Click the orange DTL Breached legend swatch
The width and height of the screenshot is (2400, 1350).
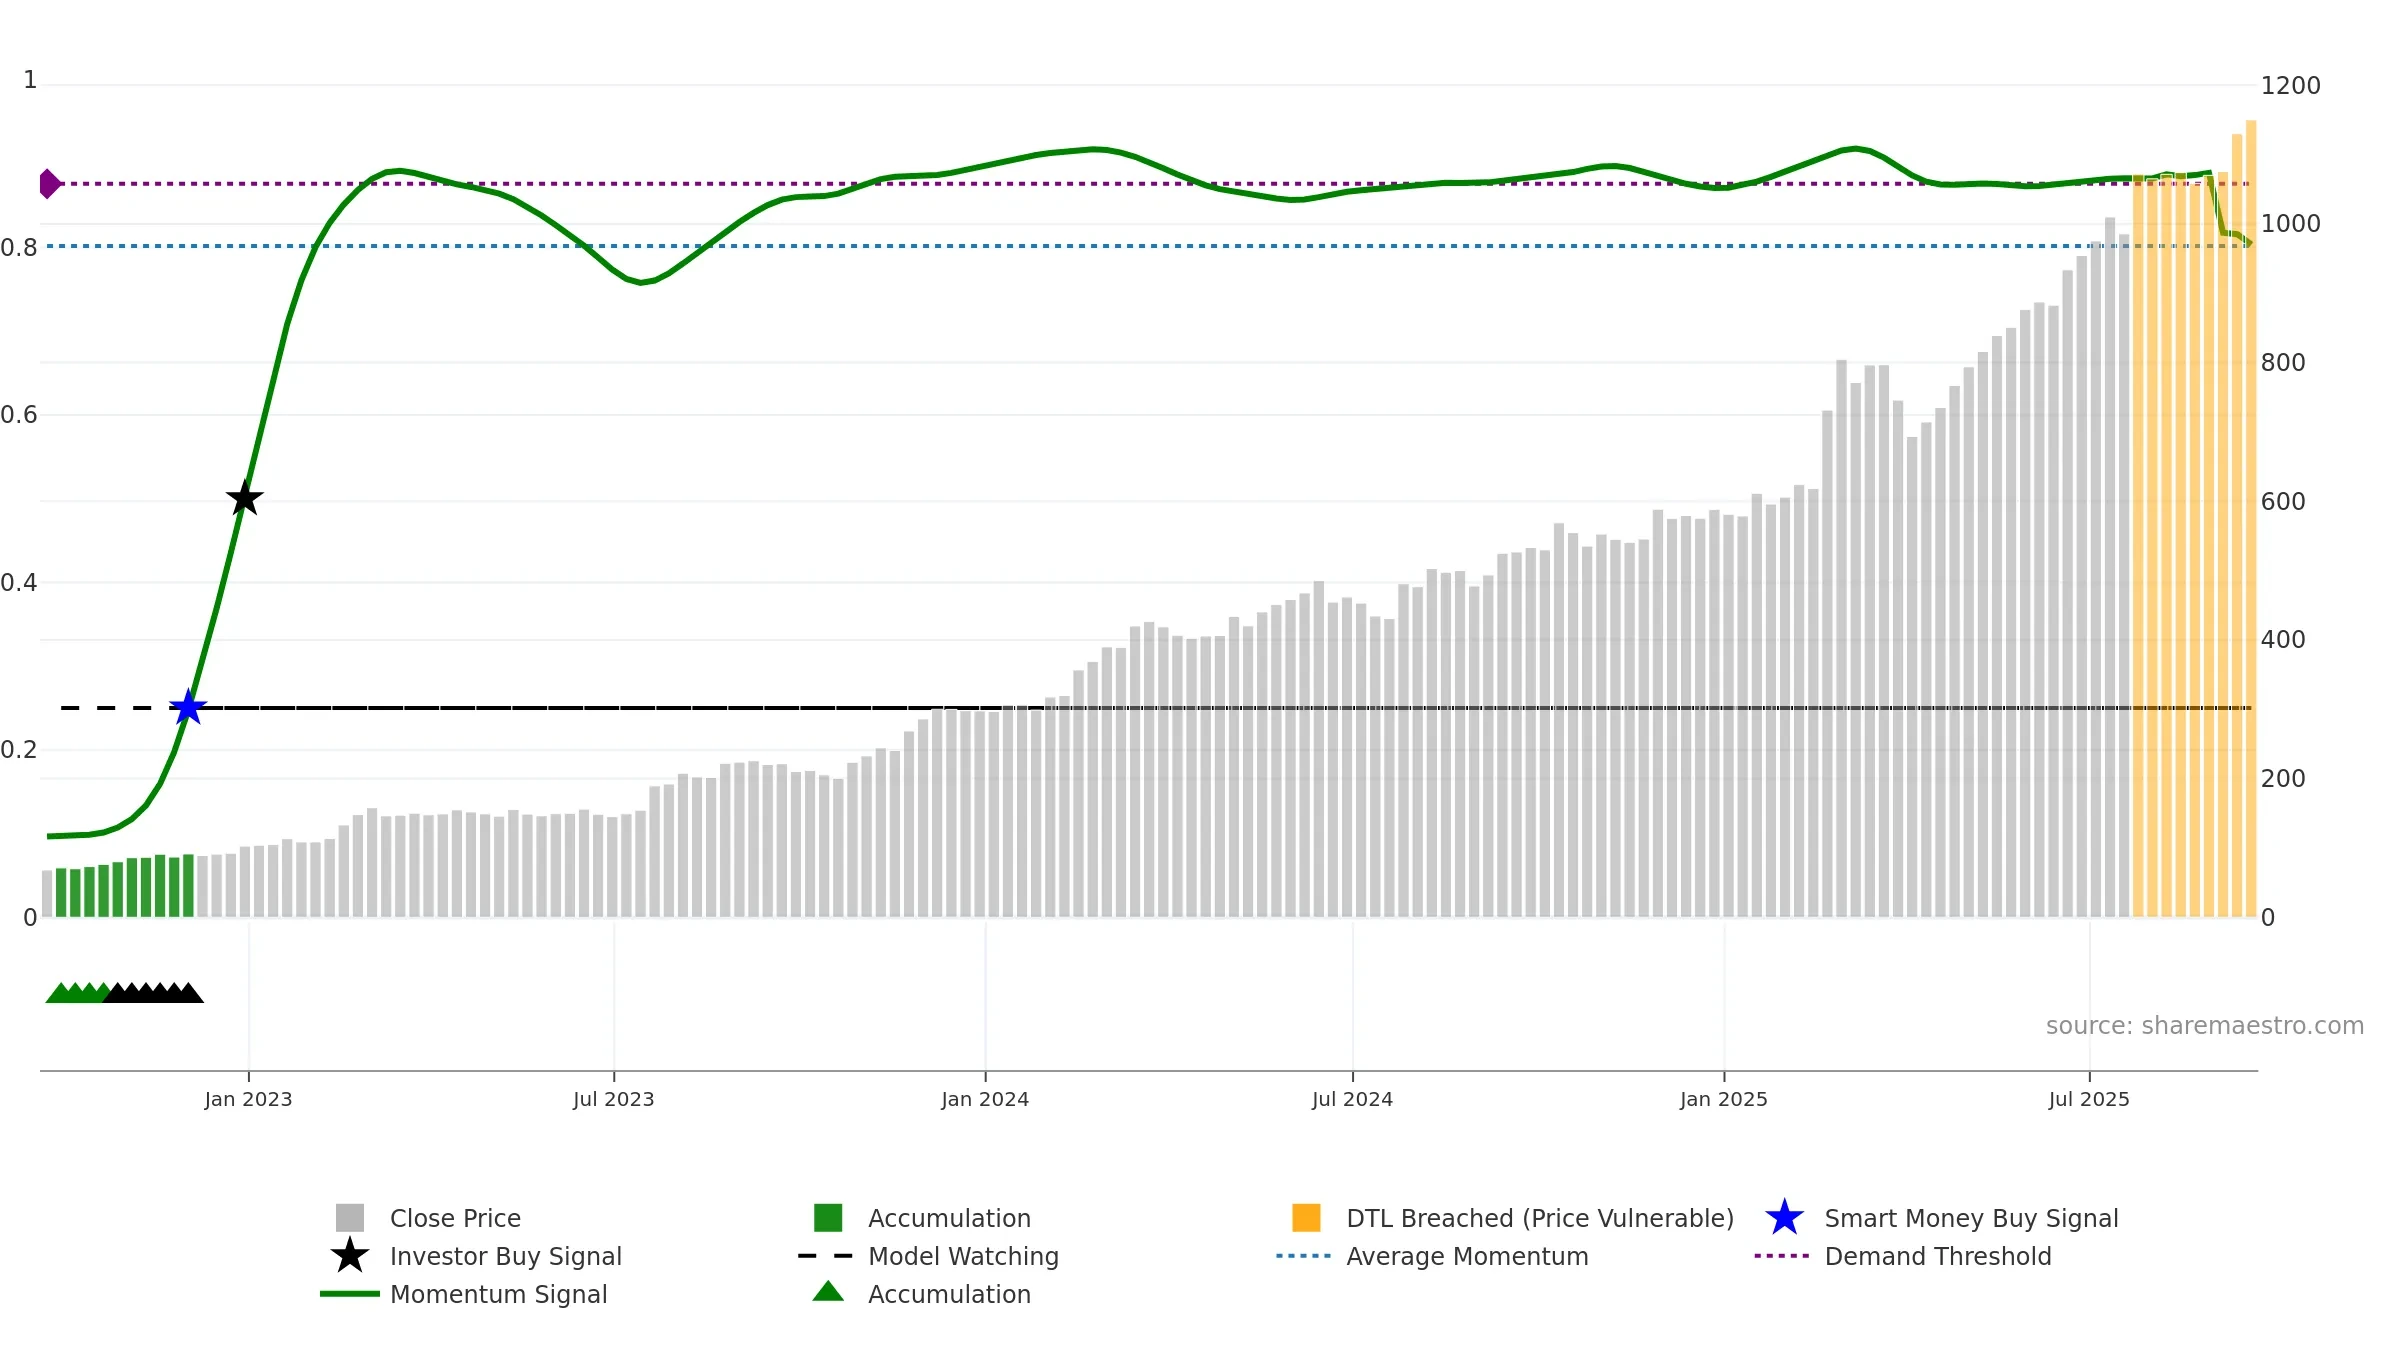pos(1306,1218)
